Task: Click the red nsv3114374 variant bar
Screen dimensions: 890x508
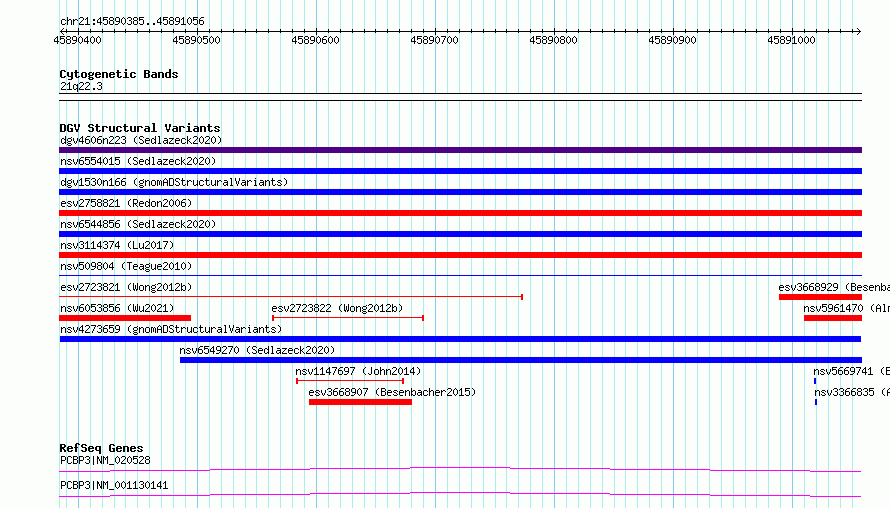Action: (460, 255)
